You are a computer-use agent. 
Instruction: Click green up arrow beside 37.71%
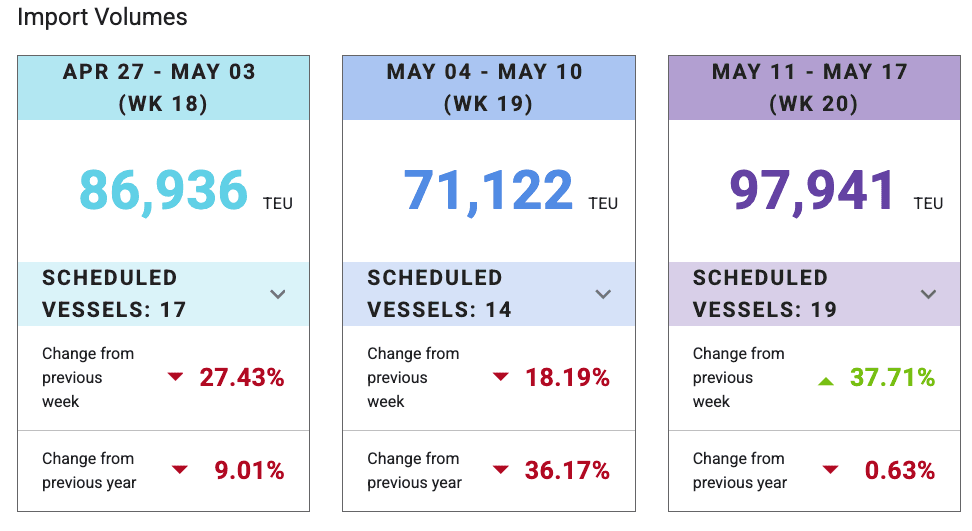point(826,379)
